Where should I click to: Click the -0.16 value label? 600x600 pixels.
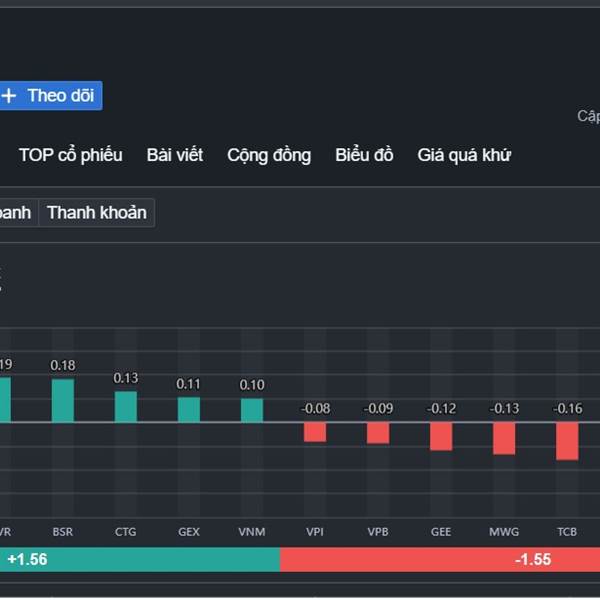click(567, 409)
